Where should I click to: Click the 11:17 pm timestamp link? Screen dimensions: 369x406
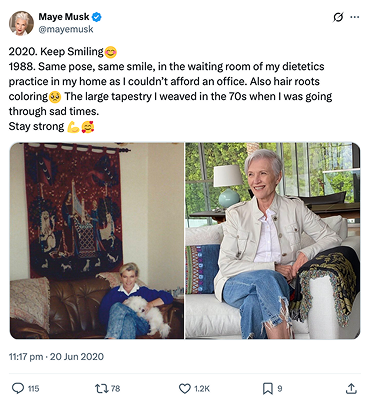click(x=26, y=357)
